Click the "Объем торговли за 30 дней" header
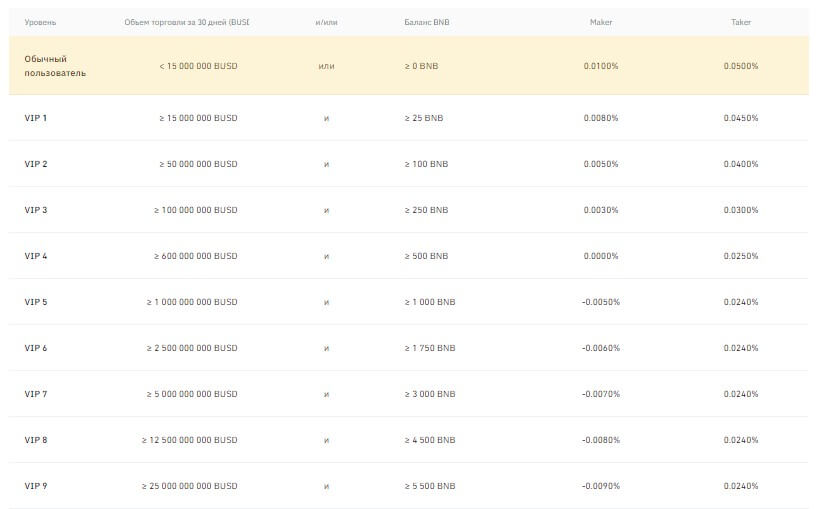 click(186, 22)
